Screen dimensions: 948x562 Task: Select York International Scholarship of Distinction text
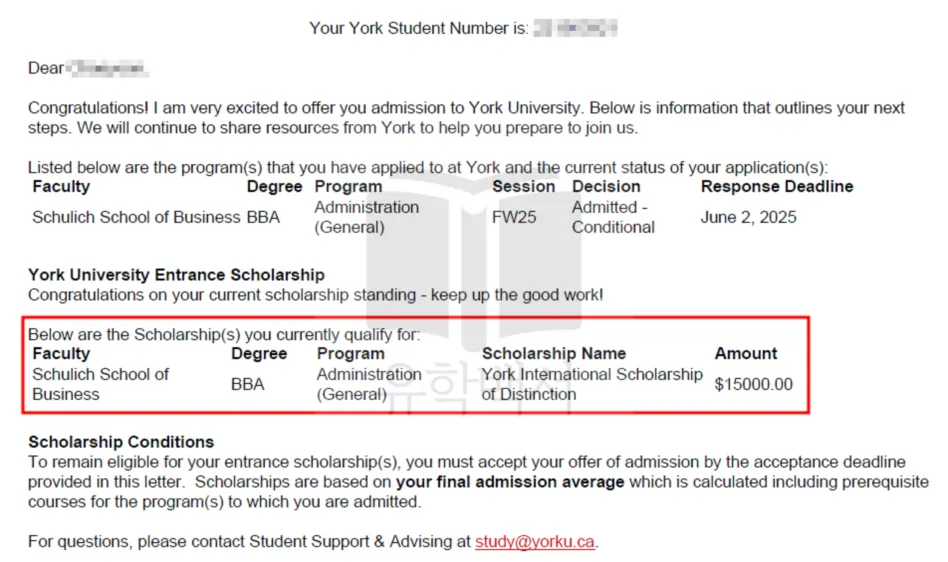tap(591, 384)
